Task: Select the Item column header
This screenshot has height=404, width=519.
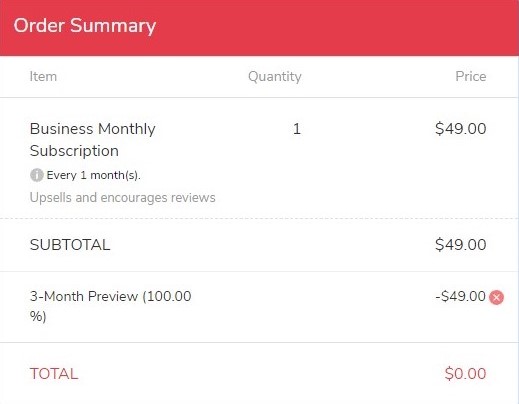Action: [43, 76]
